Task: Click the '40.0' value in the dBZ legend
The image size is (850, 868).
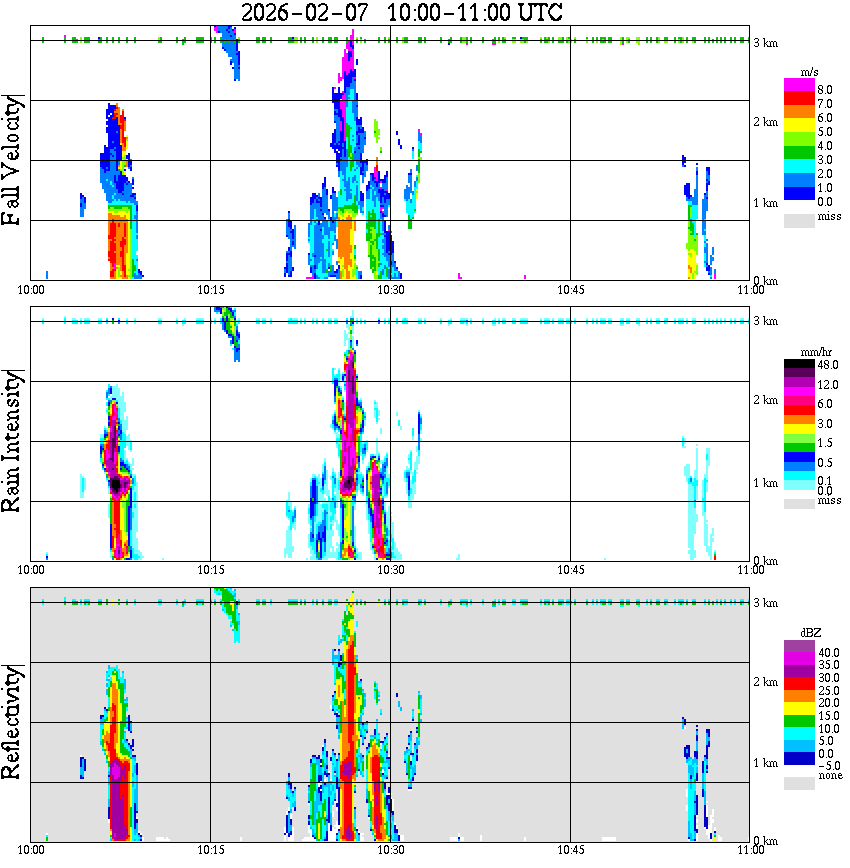Action: coord(829,653)
